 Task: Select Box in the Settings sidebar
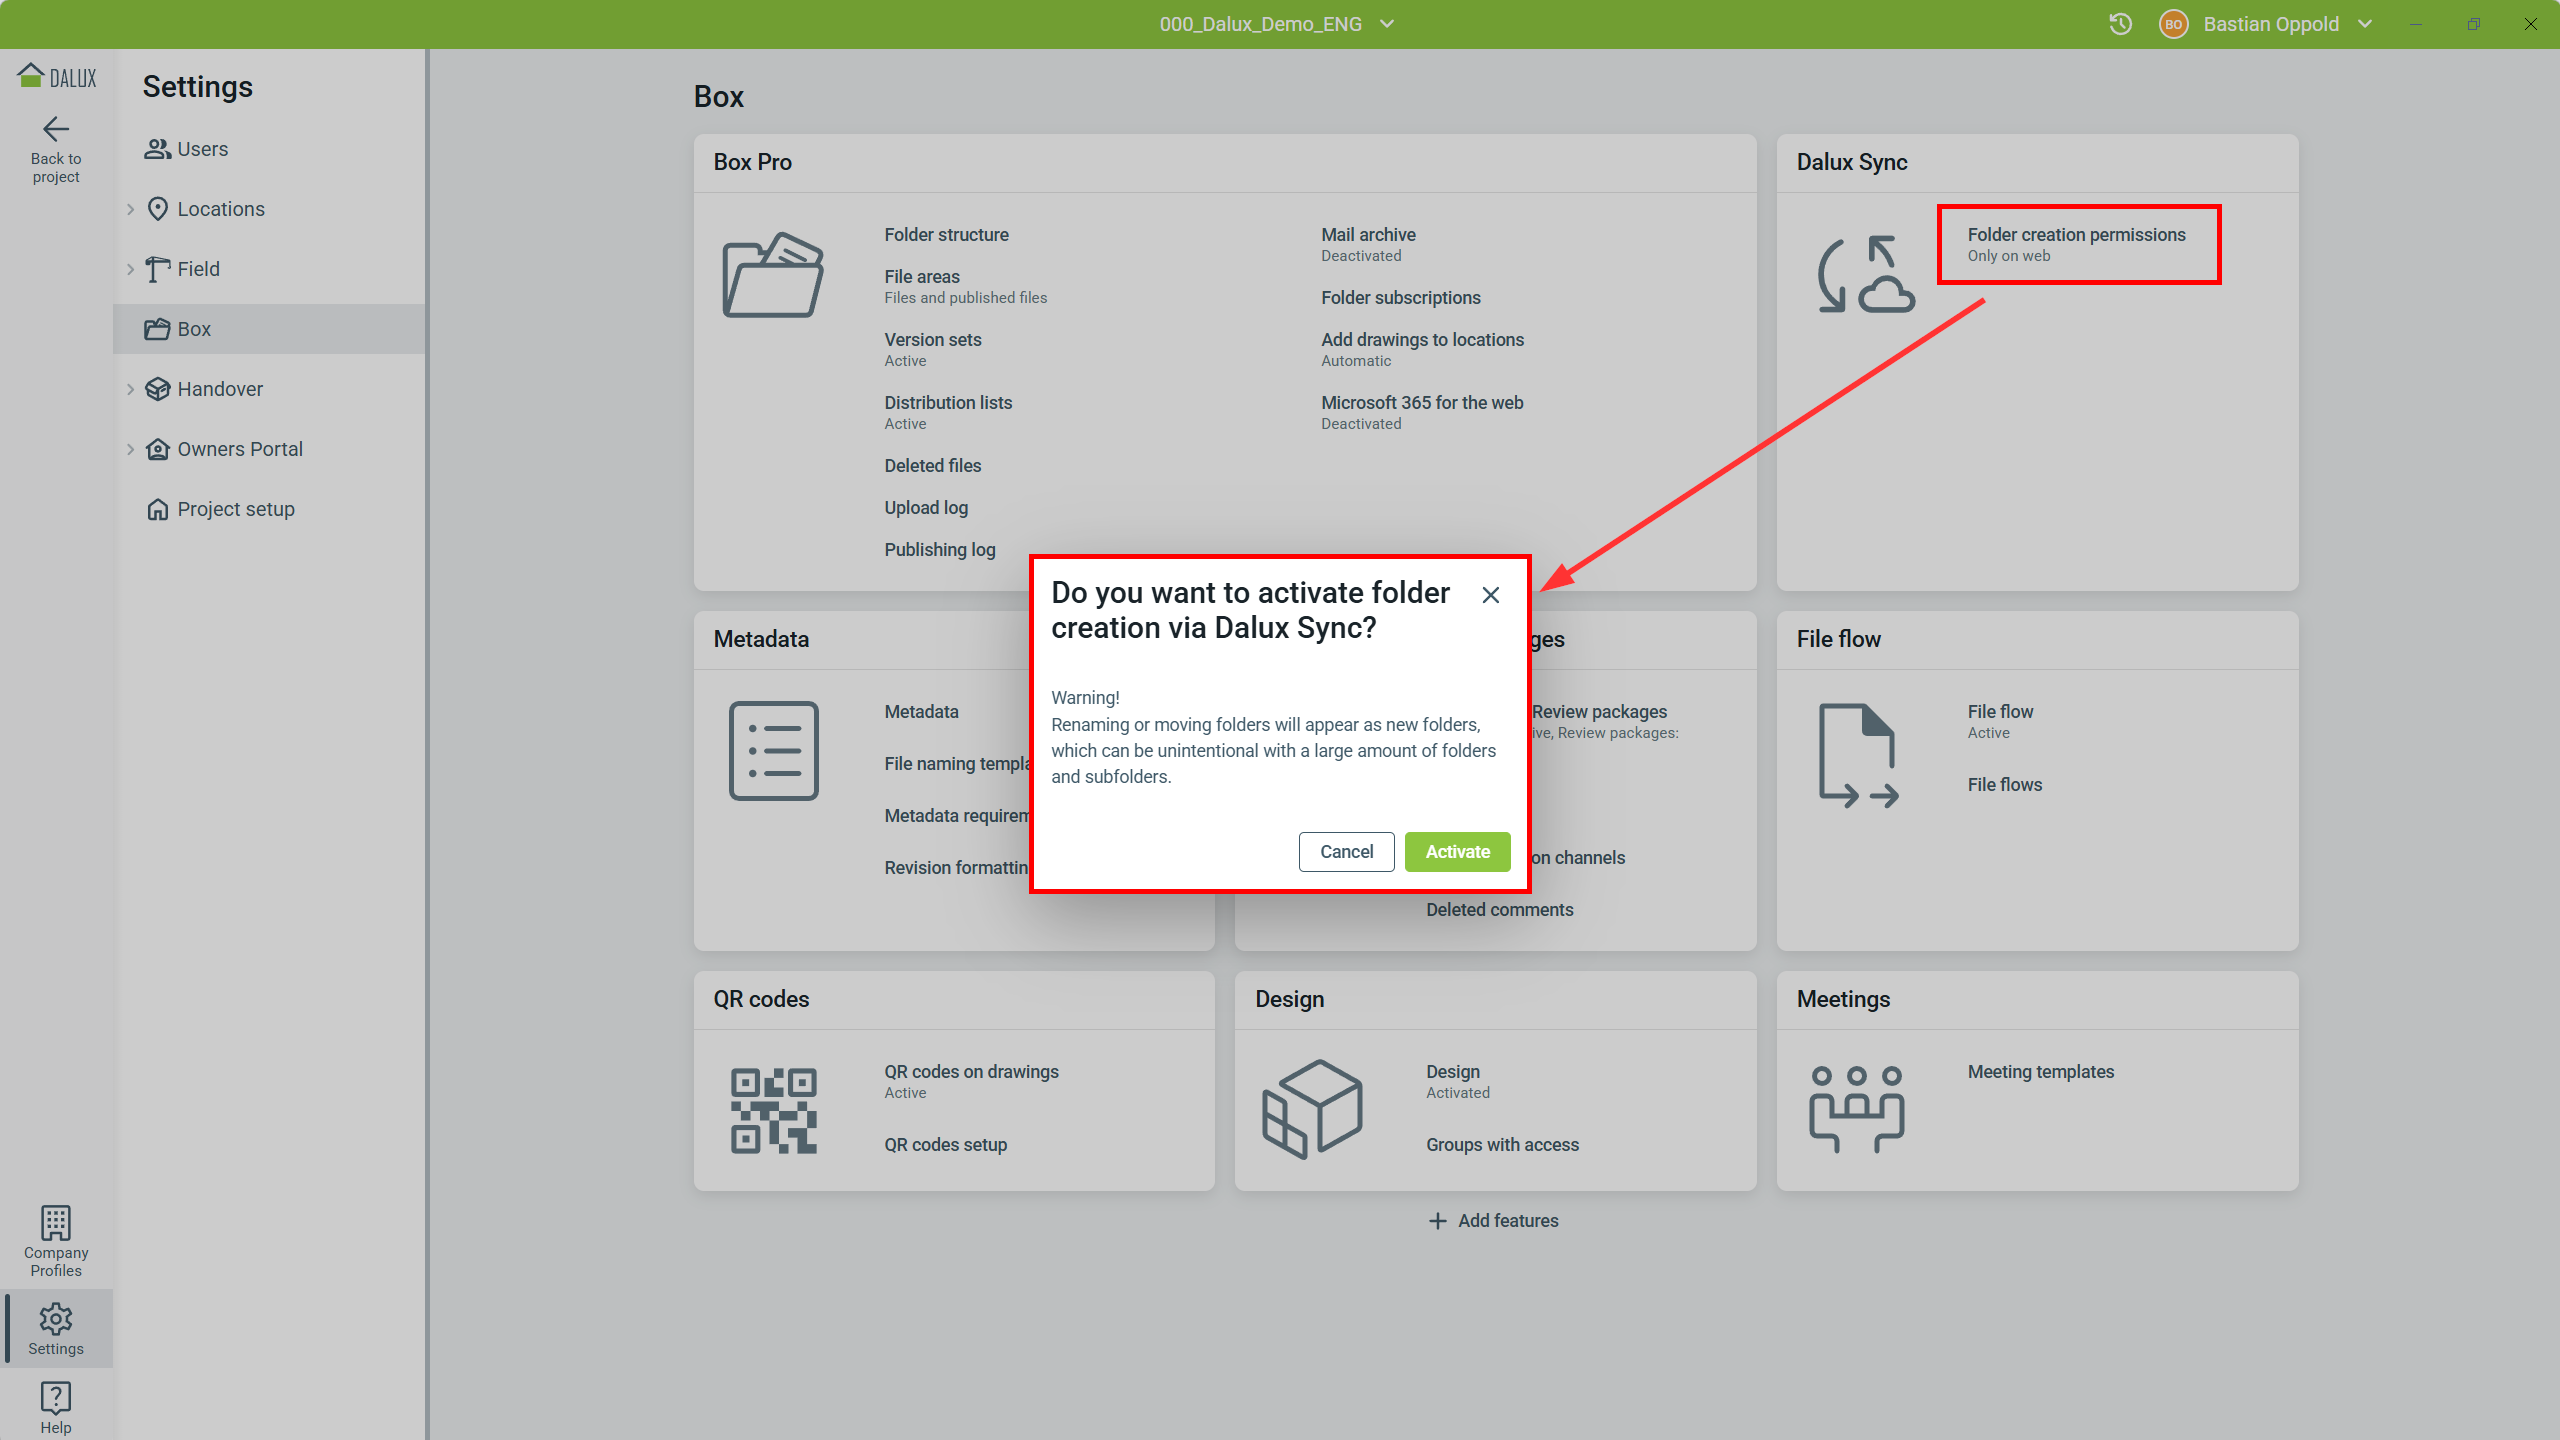pos(194,328)
